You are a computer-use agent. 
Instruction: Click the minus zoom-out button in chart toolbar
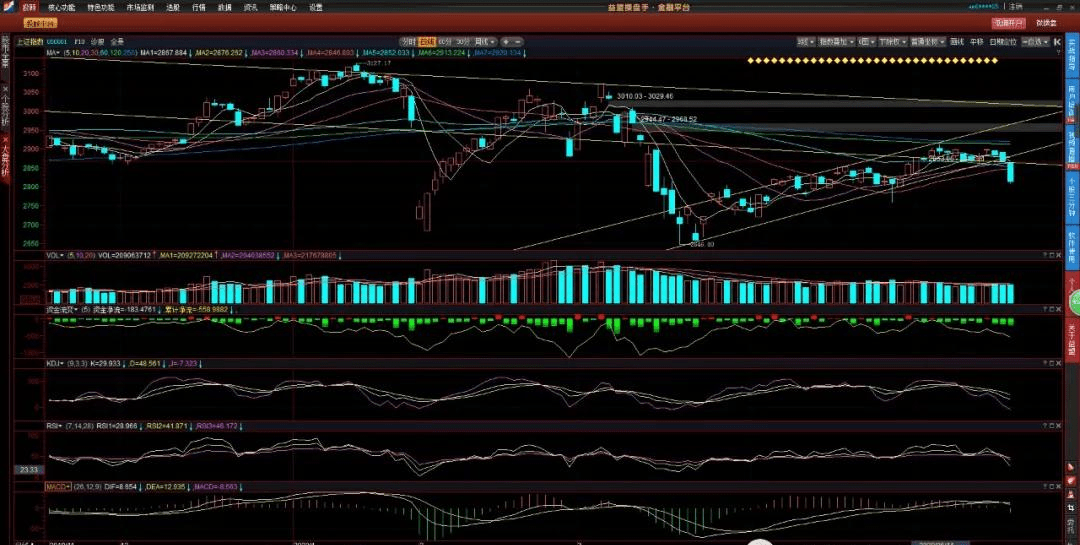pyautogui.click(x=517, y=42)
